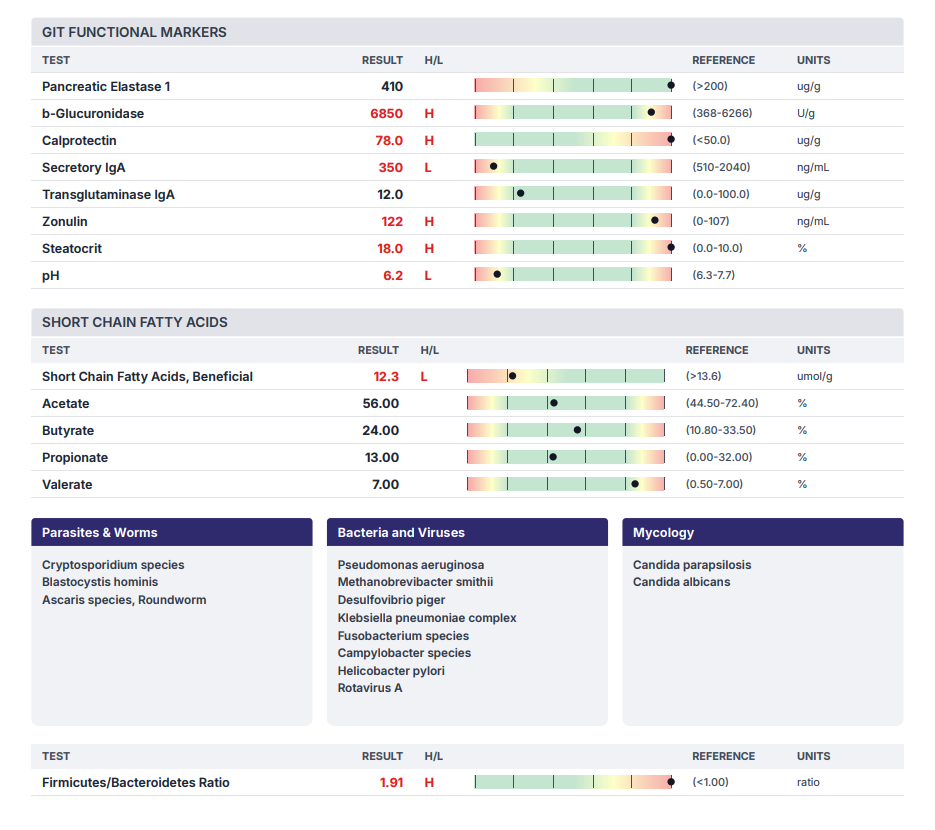This screenshot has width=935, height=830.
Task: Click the b-Glucuronidase range bar
Action: coord(573,113)
